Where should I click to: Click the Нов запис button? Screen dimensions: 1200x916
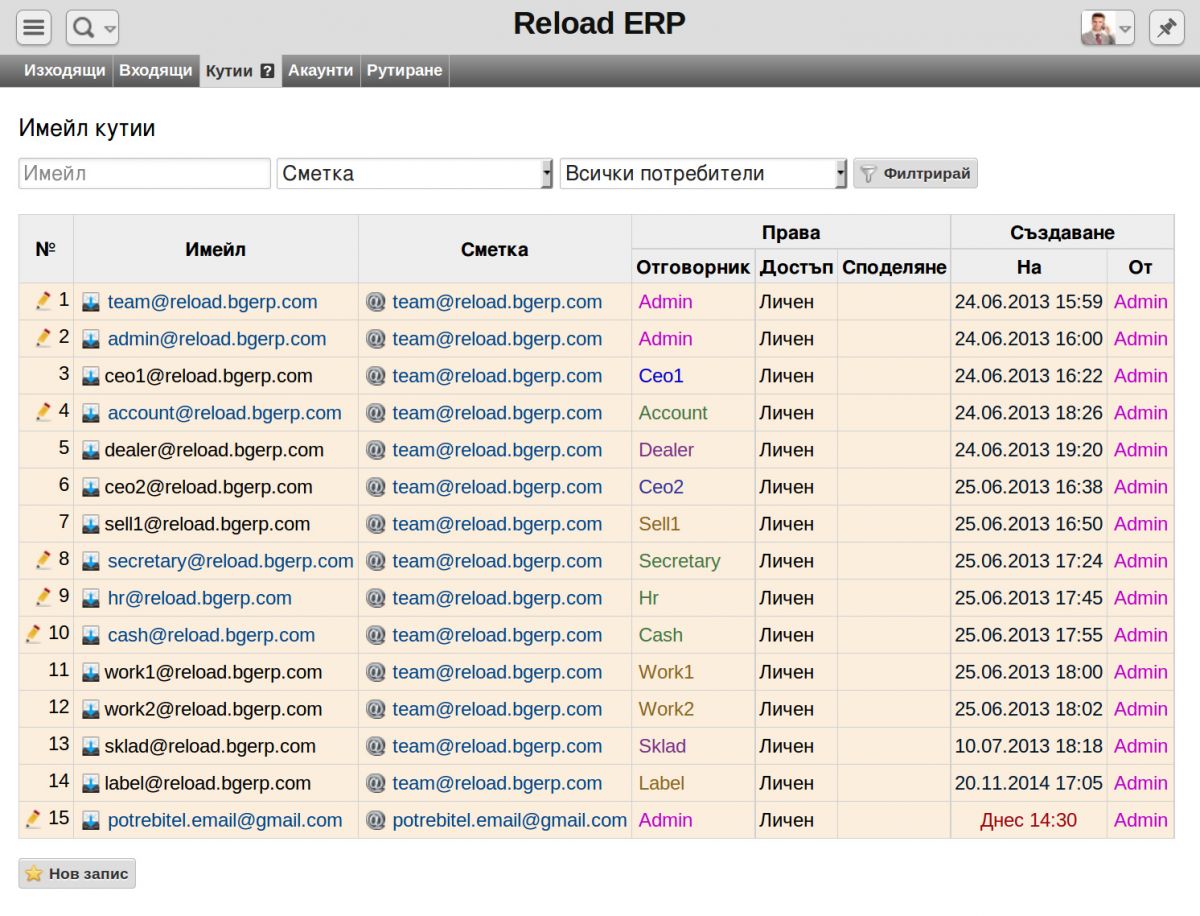pyautogui.click(x=77, y=873)
